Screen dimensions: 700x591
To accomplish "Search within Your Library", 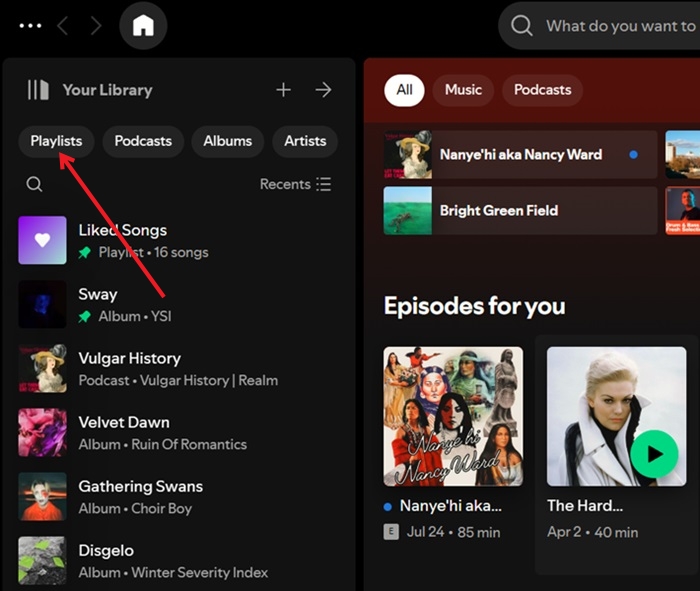I will 34,184.
